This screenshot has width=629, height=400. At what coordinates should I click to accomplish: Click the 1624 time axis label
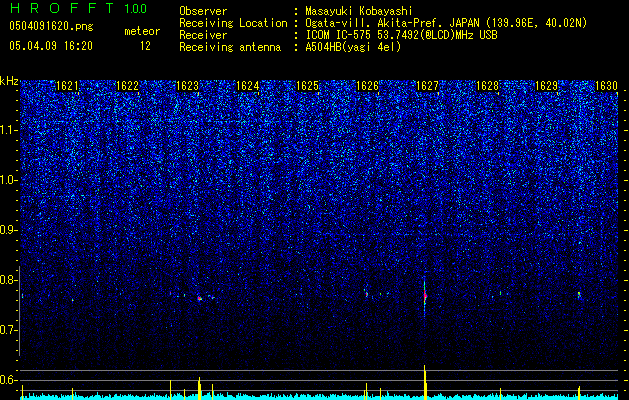[x=248, y=86]
